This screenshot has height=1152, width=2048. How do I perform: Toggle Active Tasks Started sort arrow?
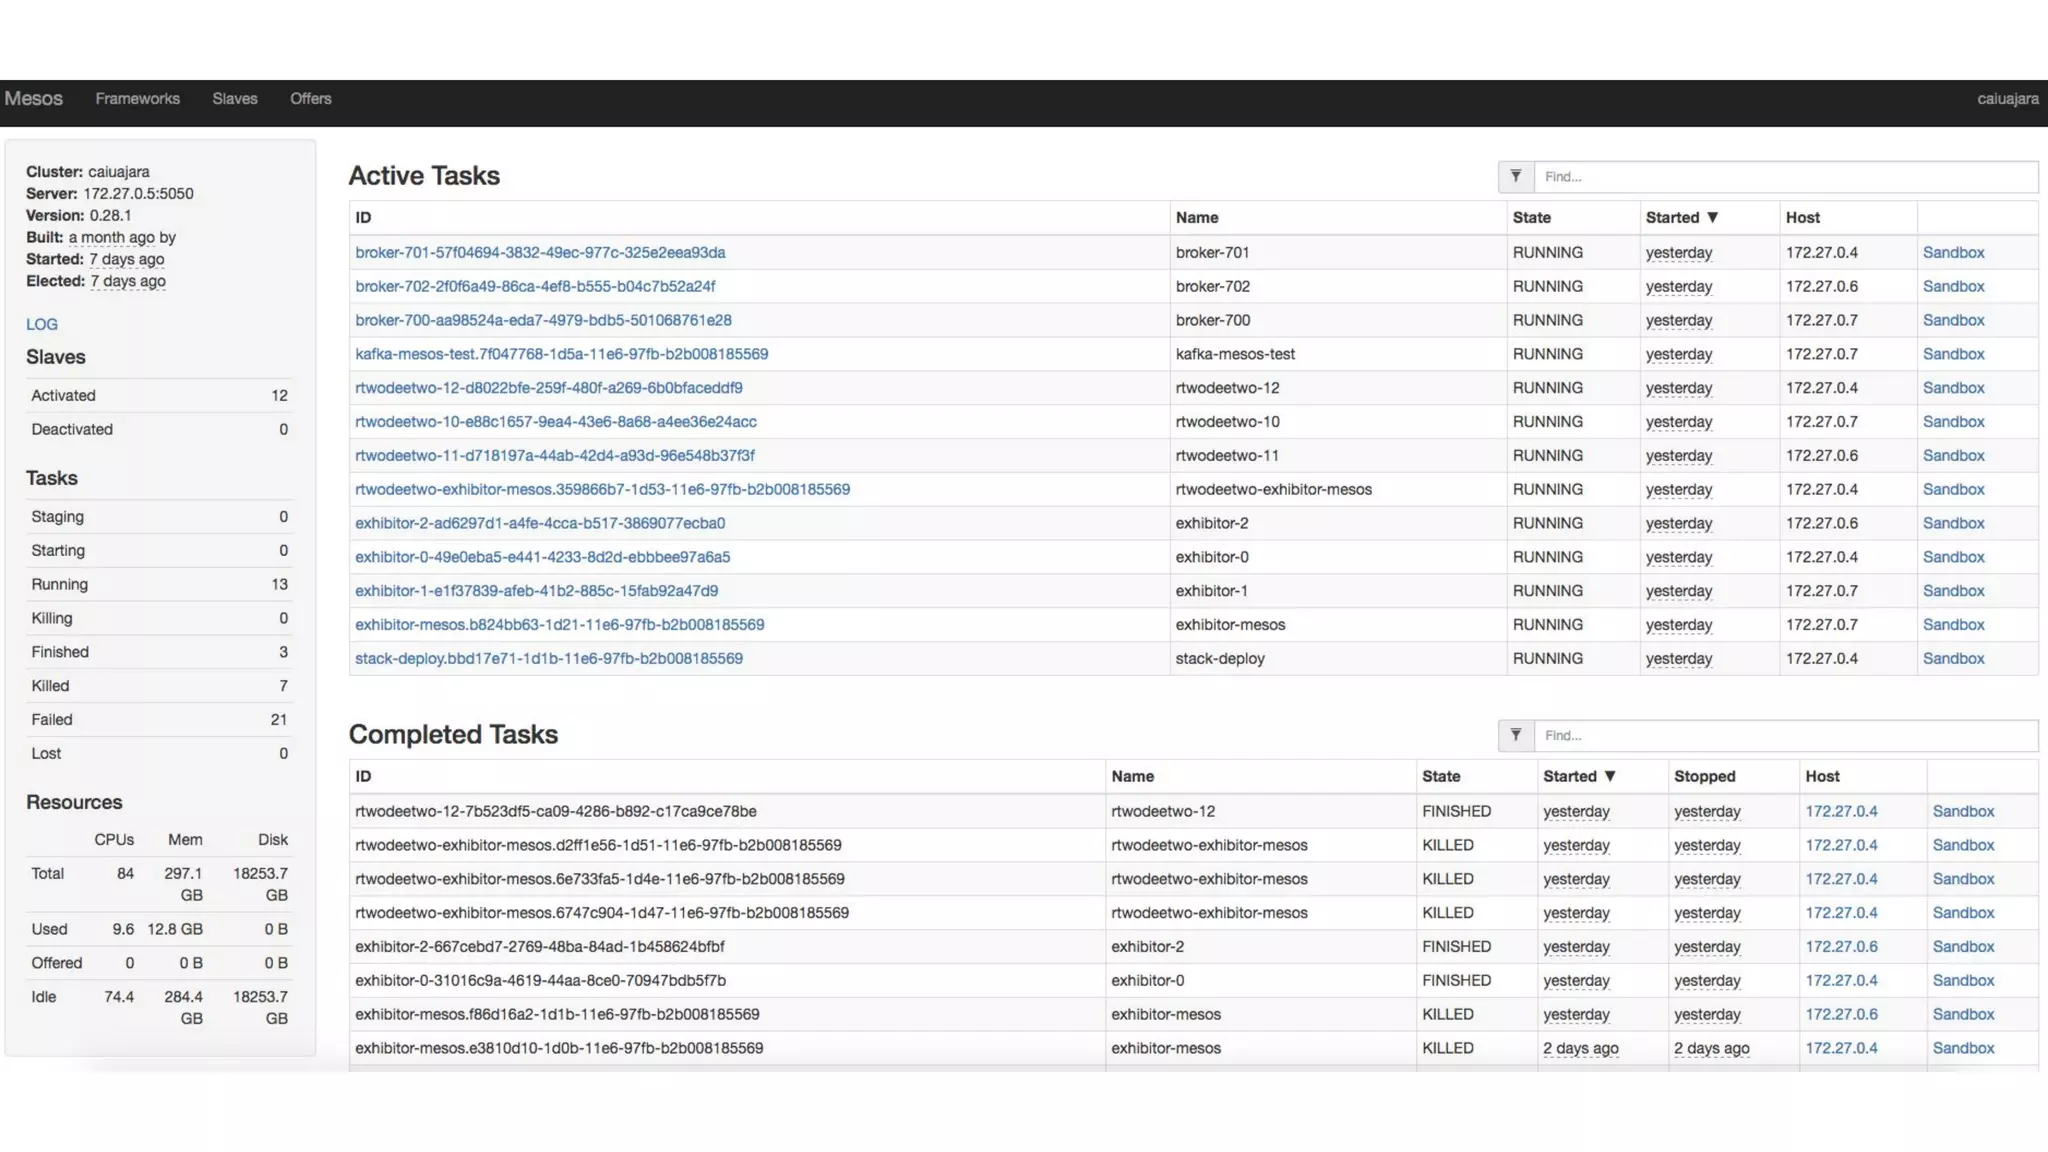tap(1712, 217)
